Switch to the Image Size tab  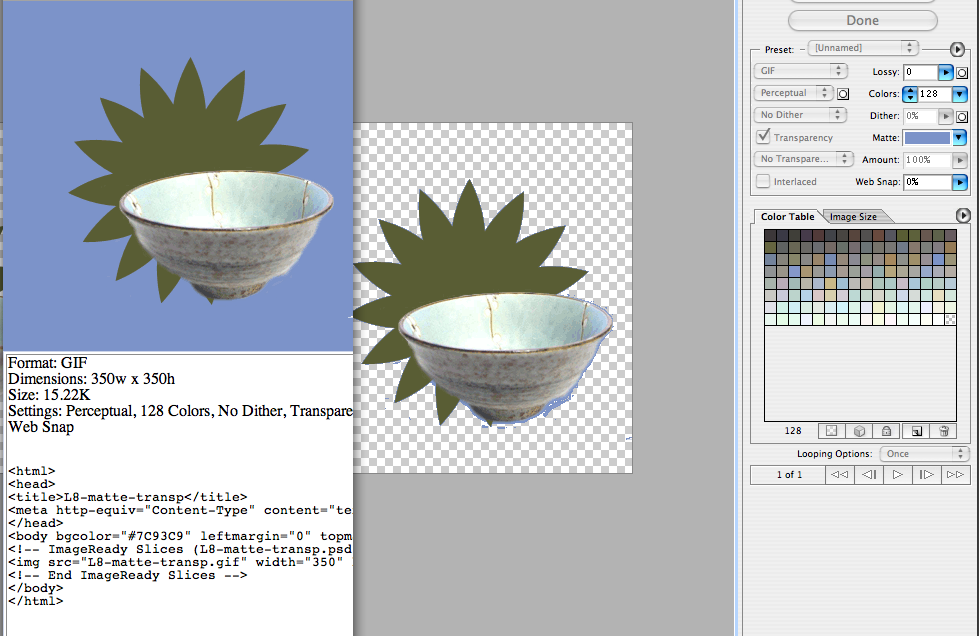(853, 216)
